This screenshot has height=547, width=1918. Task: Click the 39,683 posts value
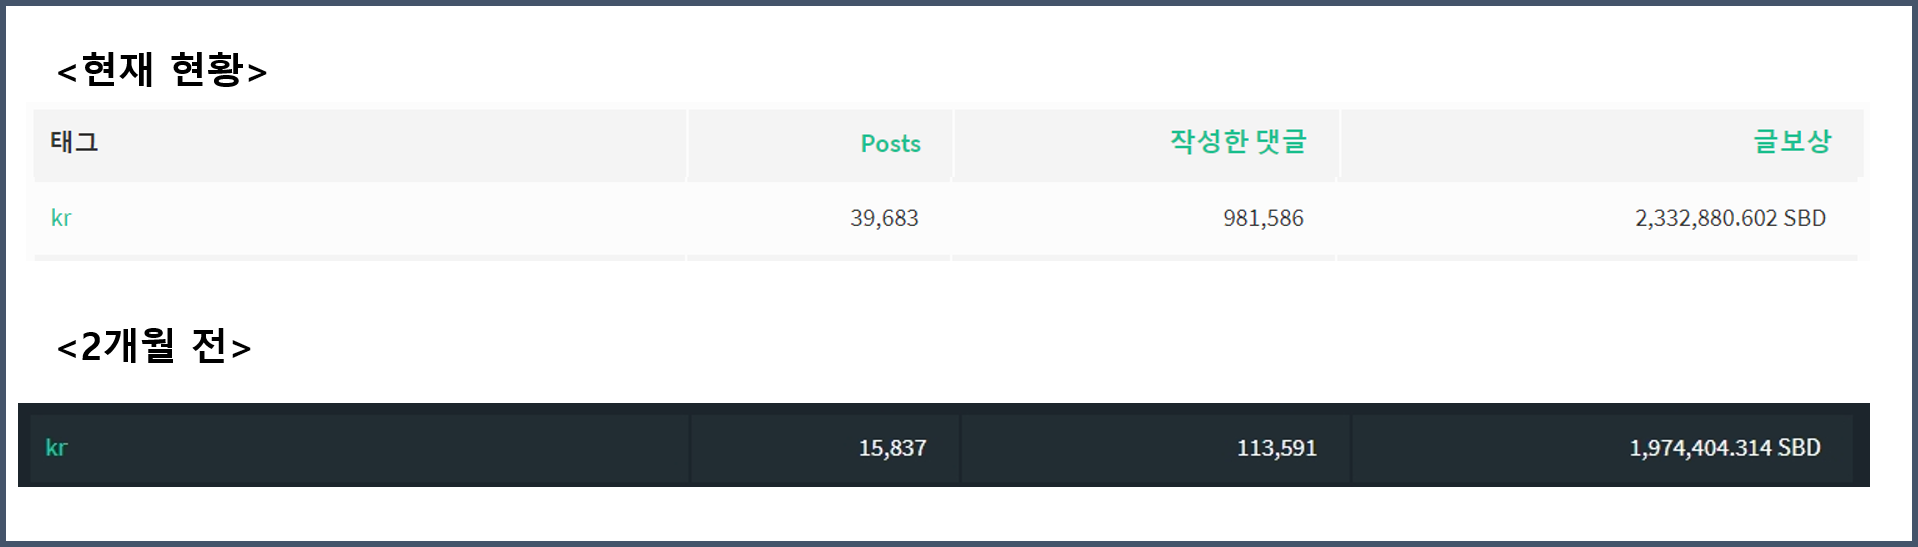884,218
